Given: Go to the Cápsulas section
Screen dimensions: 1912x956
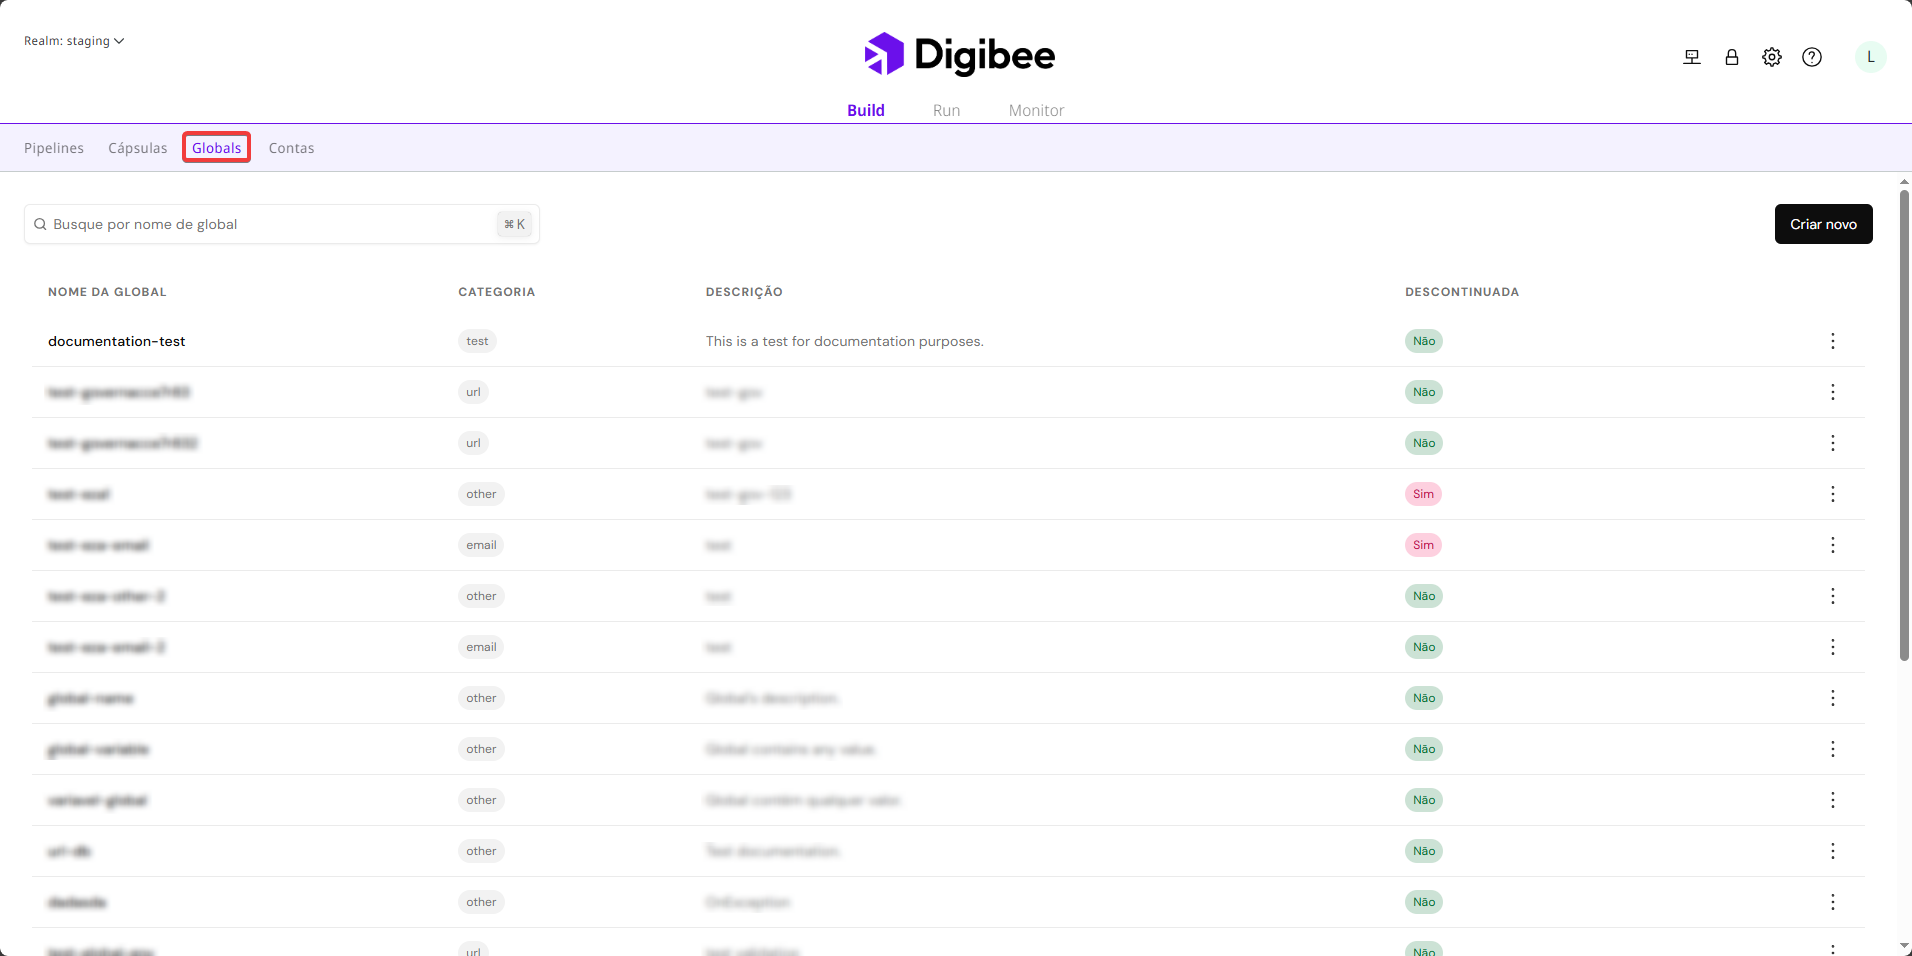Looking at the screenshot, I should click(138, 148).
